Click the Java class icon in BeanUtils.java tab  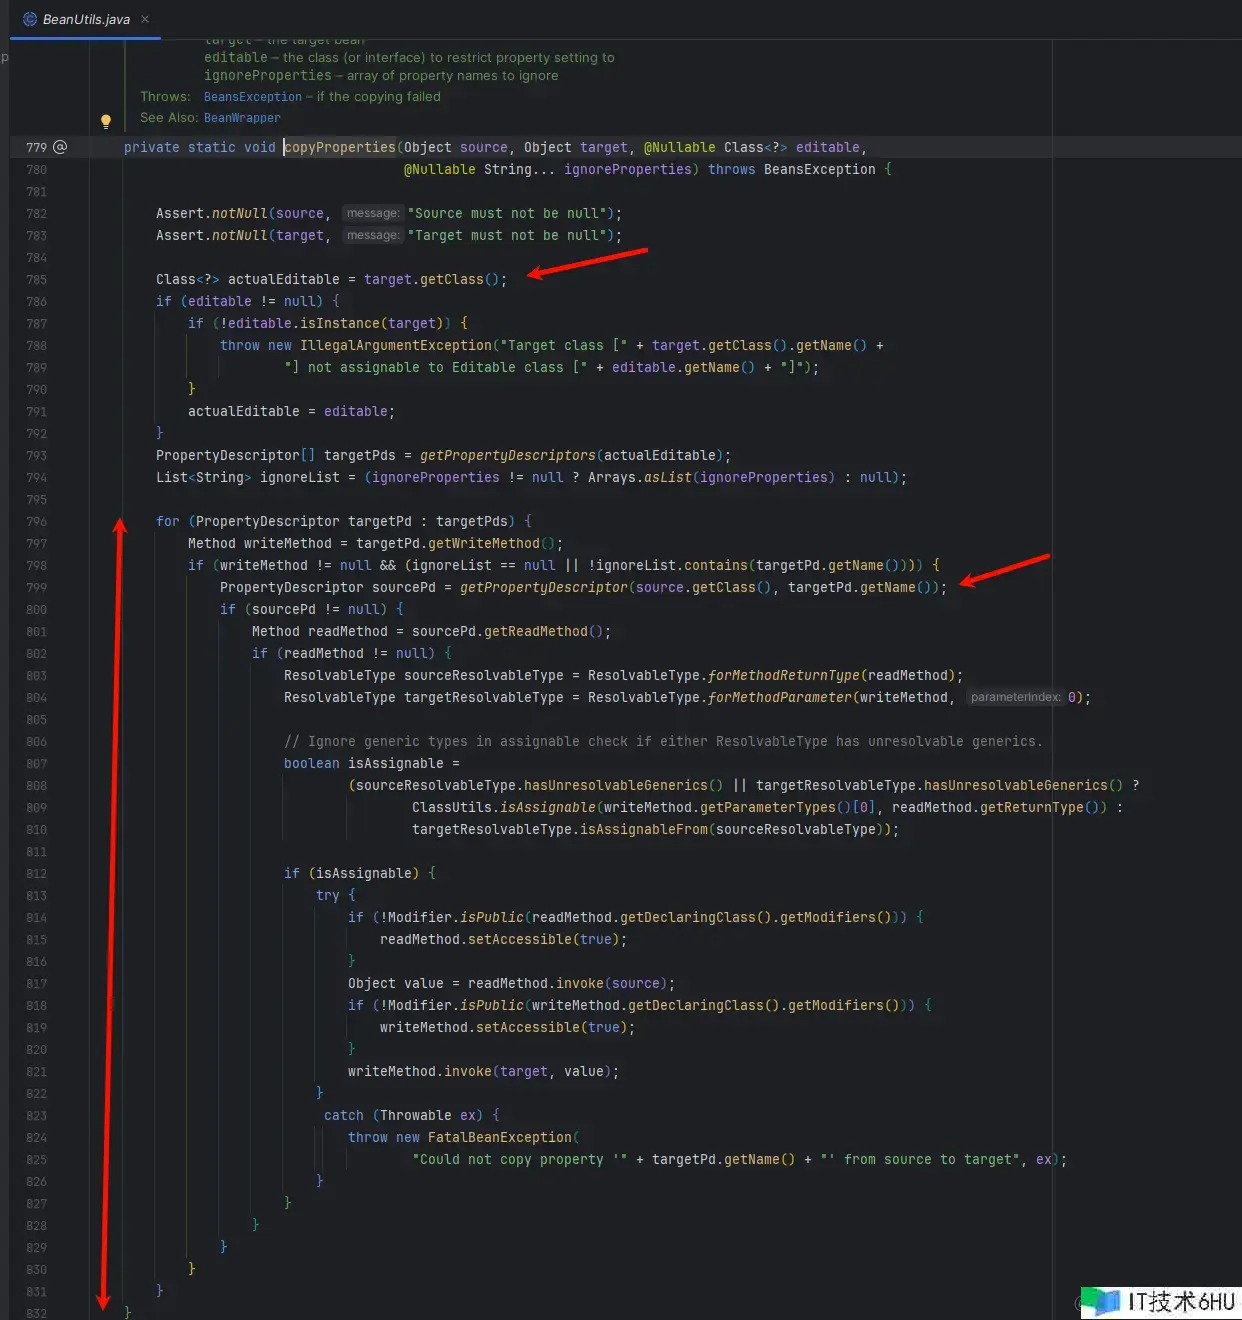click(x=30, y=19)
